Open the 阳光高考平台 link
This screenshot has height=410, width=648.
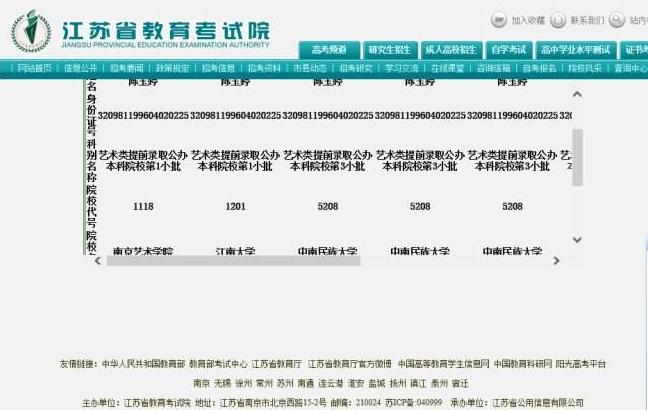pos(581,364)
